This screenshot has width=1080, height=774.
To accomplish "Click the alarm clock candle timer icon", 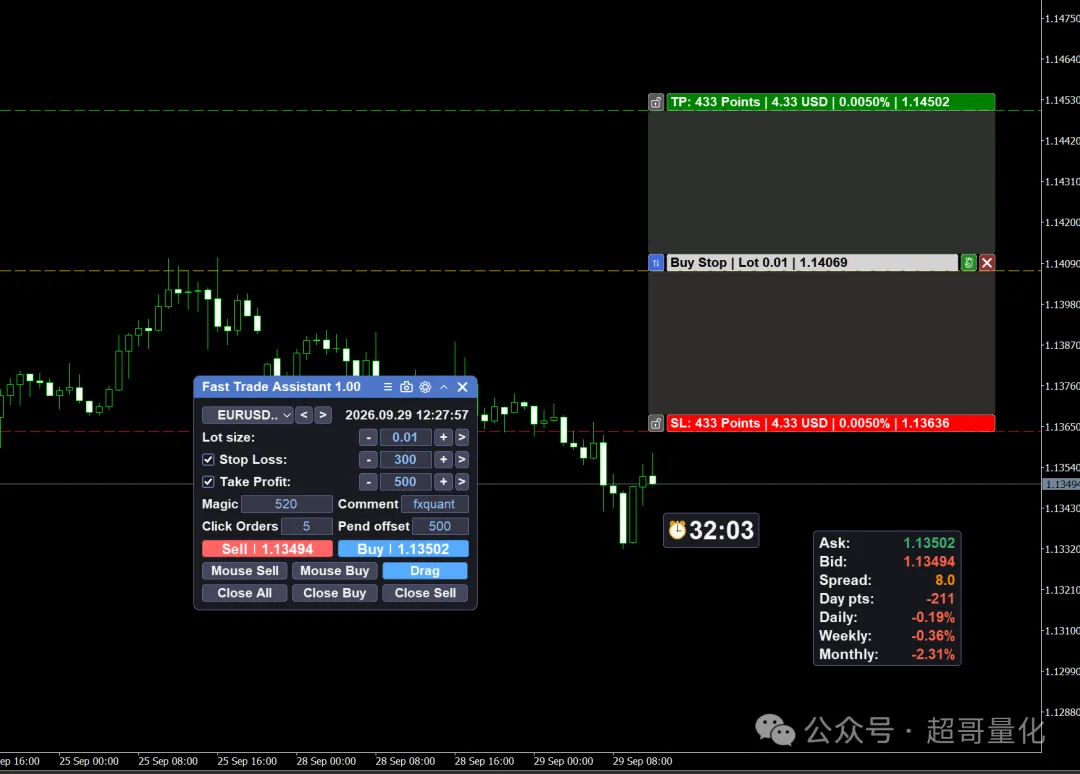I will pyautogui.click(x=677, y=530).
